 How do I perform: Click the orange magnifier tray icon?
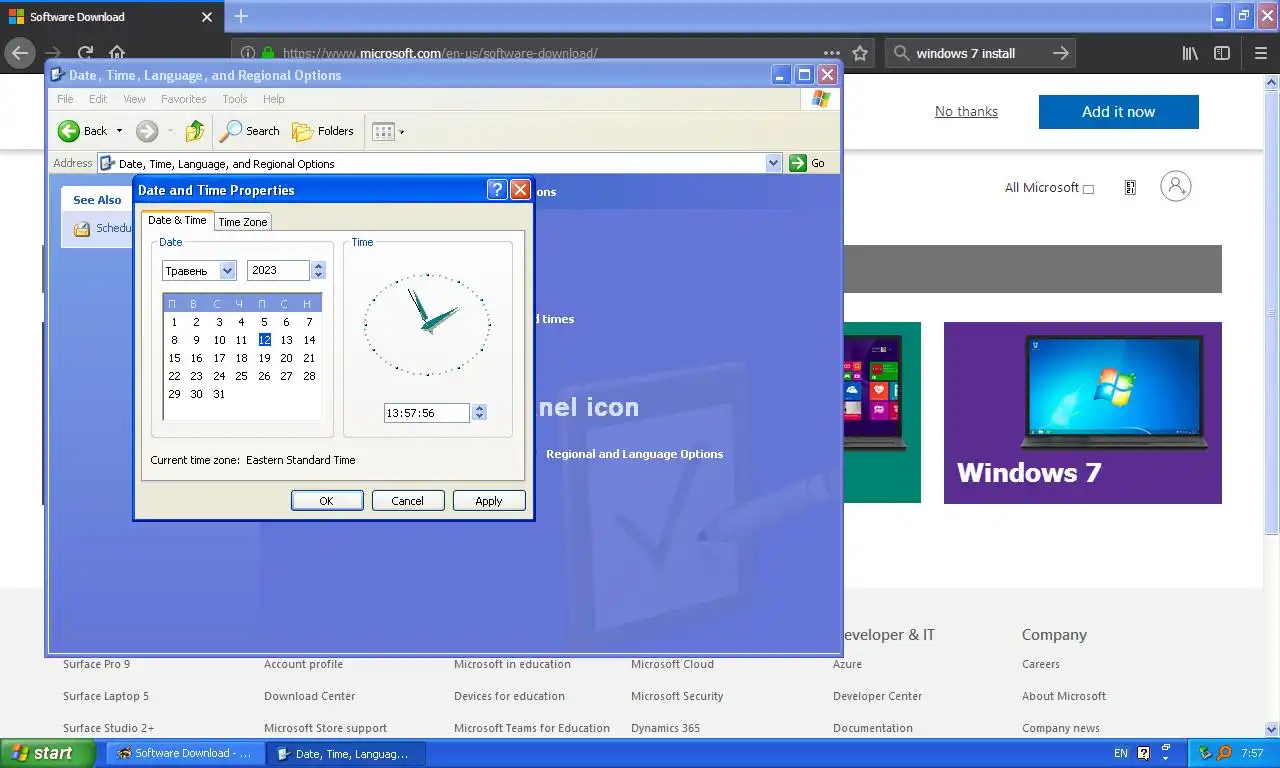[1223, 753]
